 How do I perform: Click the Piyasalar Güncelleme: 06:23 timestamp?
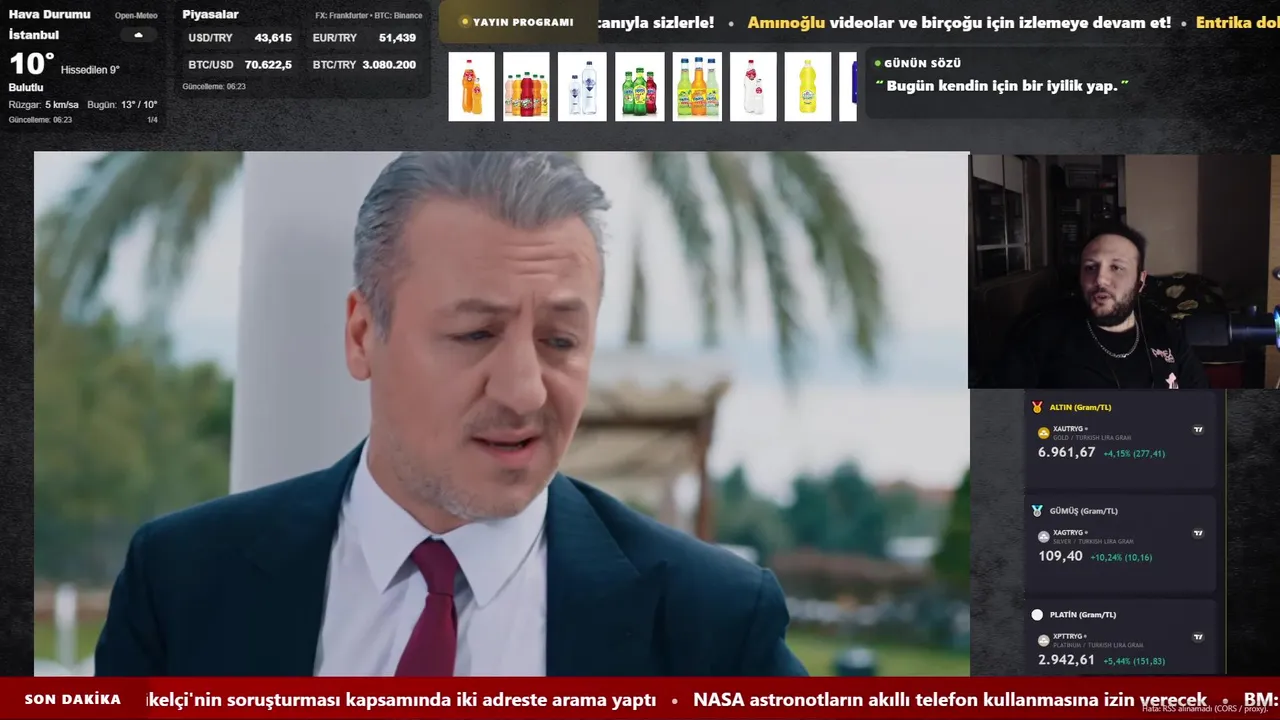click(214, 87)
